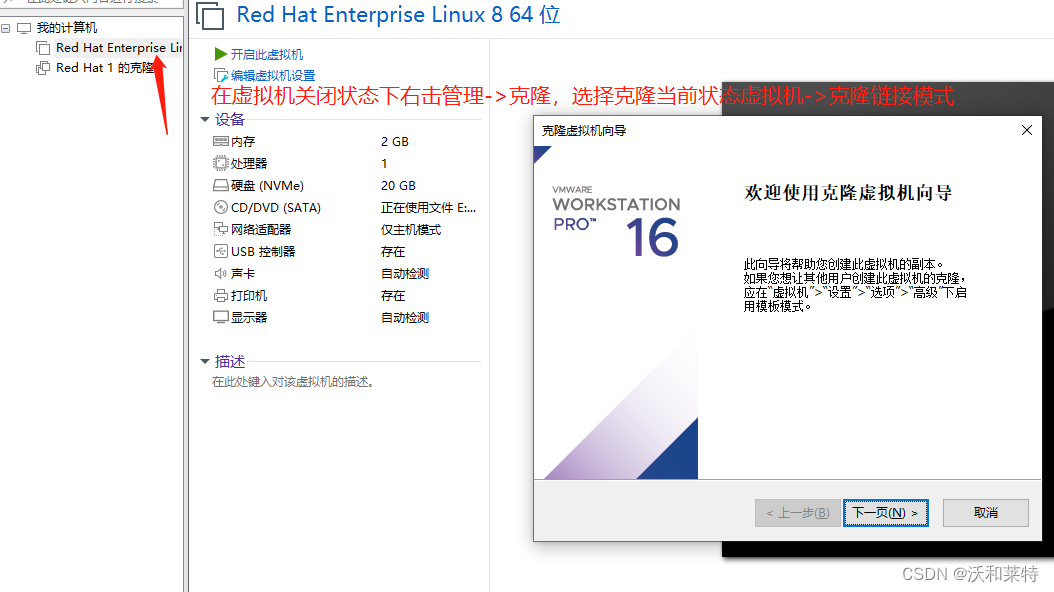Image resolution: width=1054 pixels, height=592 pixels.
Task: Select the network adapter icon
Action: coord(220,229)
